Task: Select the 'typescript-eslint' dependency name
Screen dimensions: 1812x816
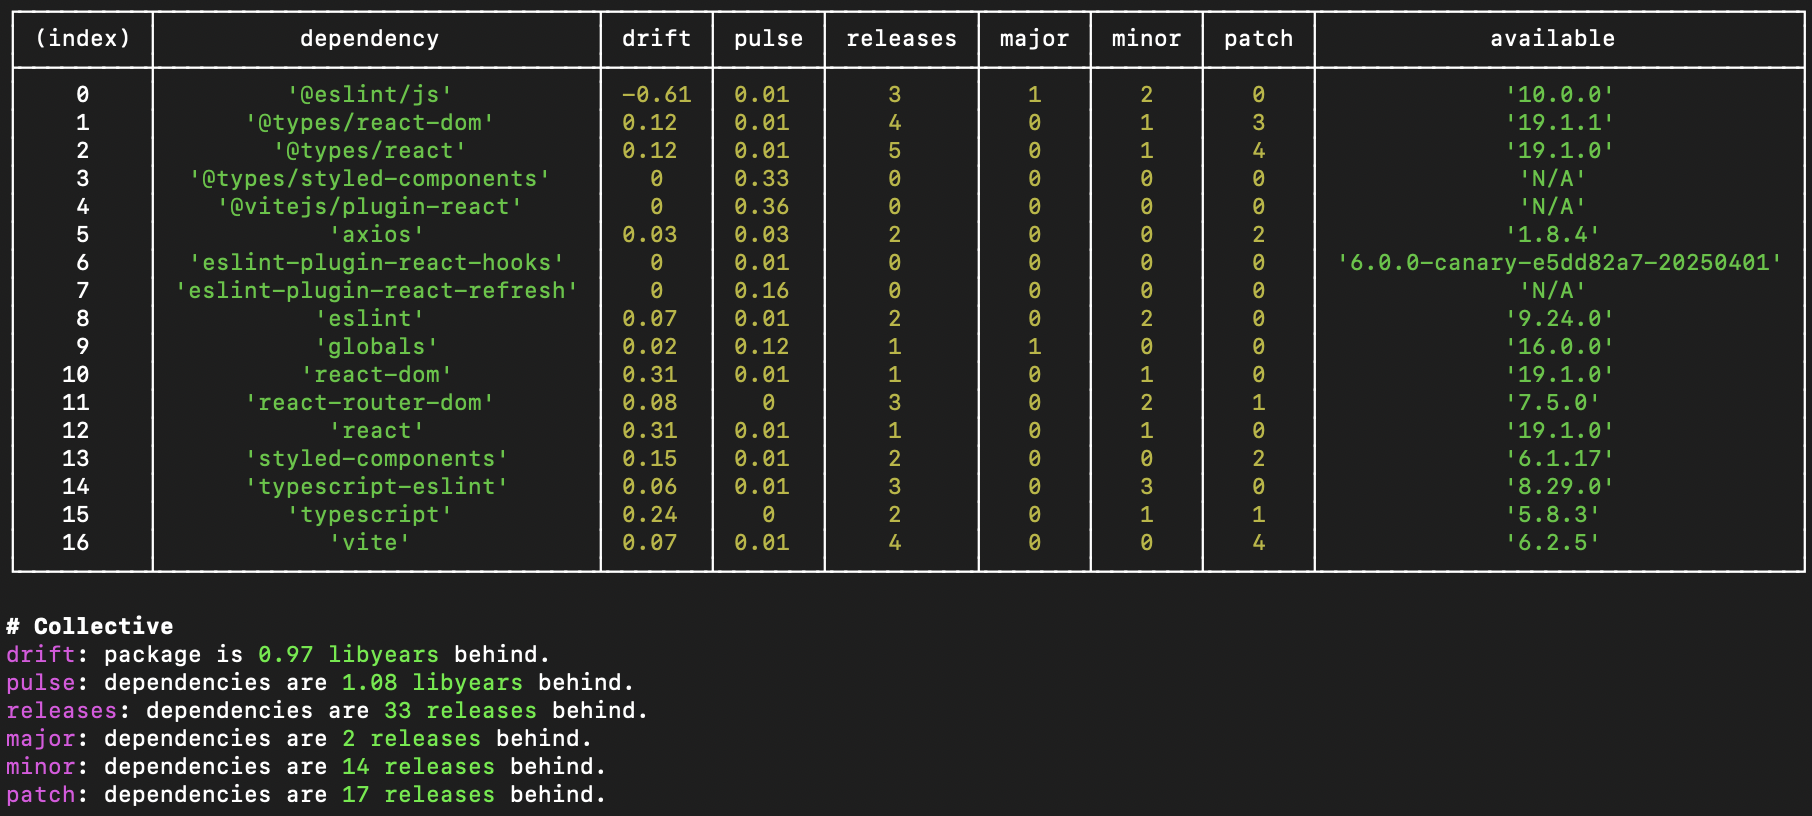Action: (377, 487)
